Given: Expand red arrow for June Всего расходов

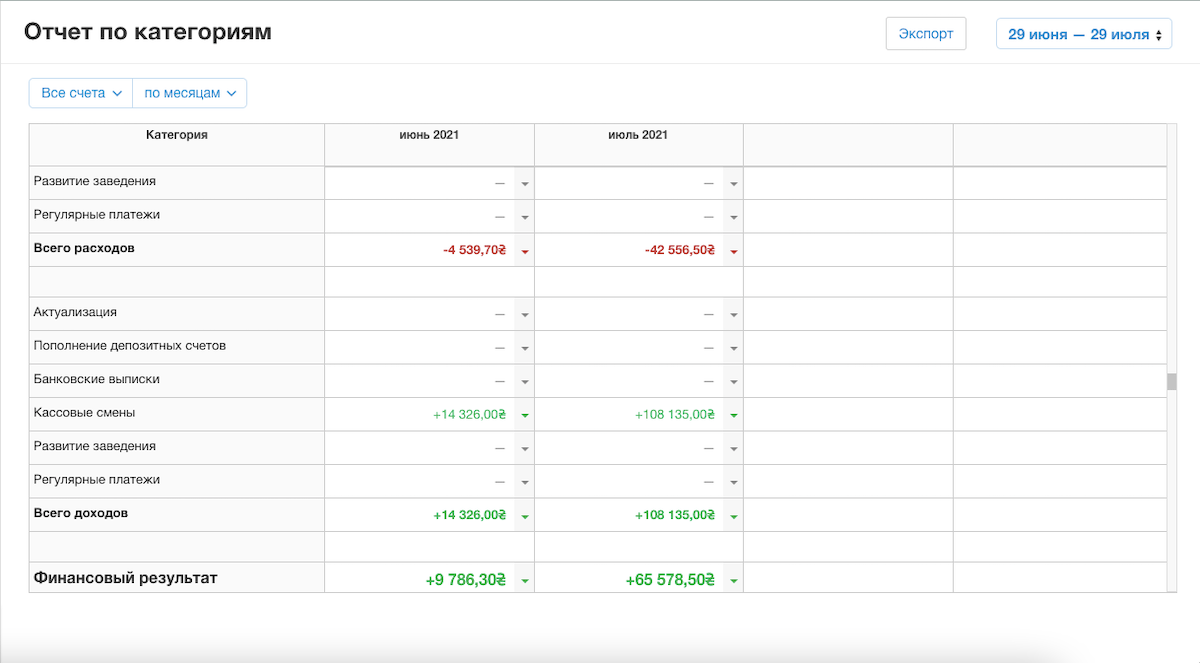Looking at the screenshot, I should point(525,251).
